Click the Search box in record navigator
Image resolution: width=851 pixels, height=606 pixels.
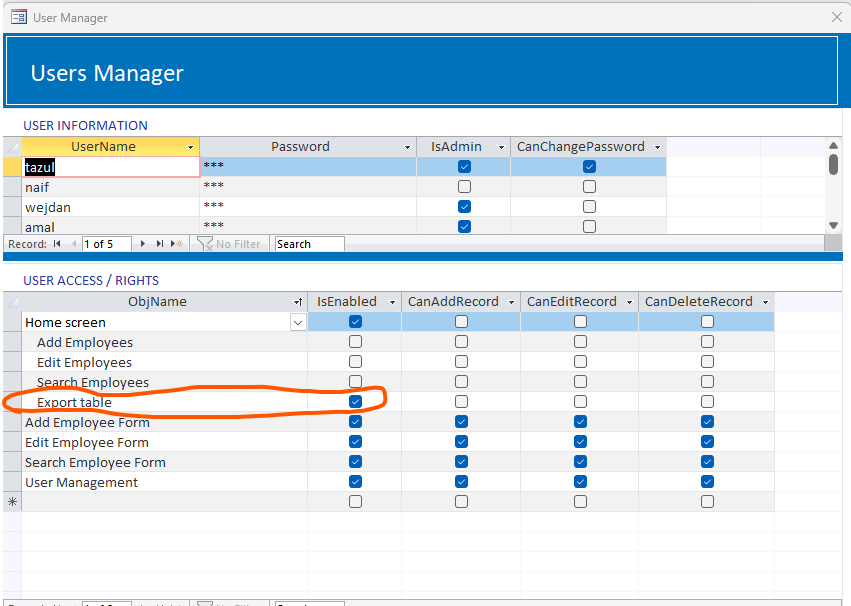coord(309,244)
